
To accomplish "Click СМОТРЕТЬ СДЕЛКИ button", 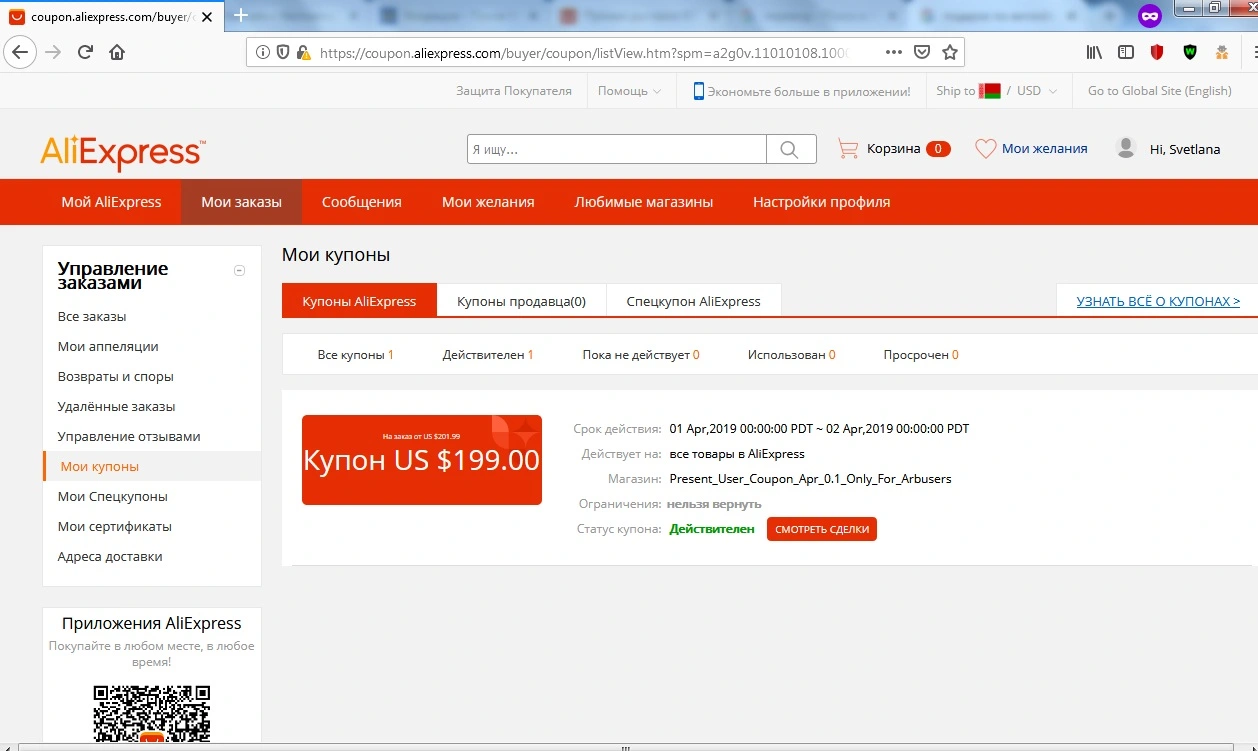I will tap(822, 529).
